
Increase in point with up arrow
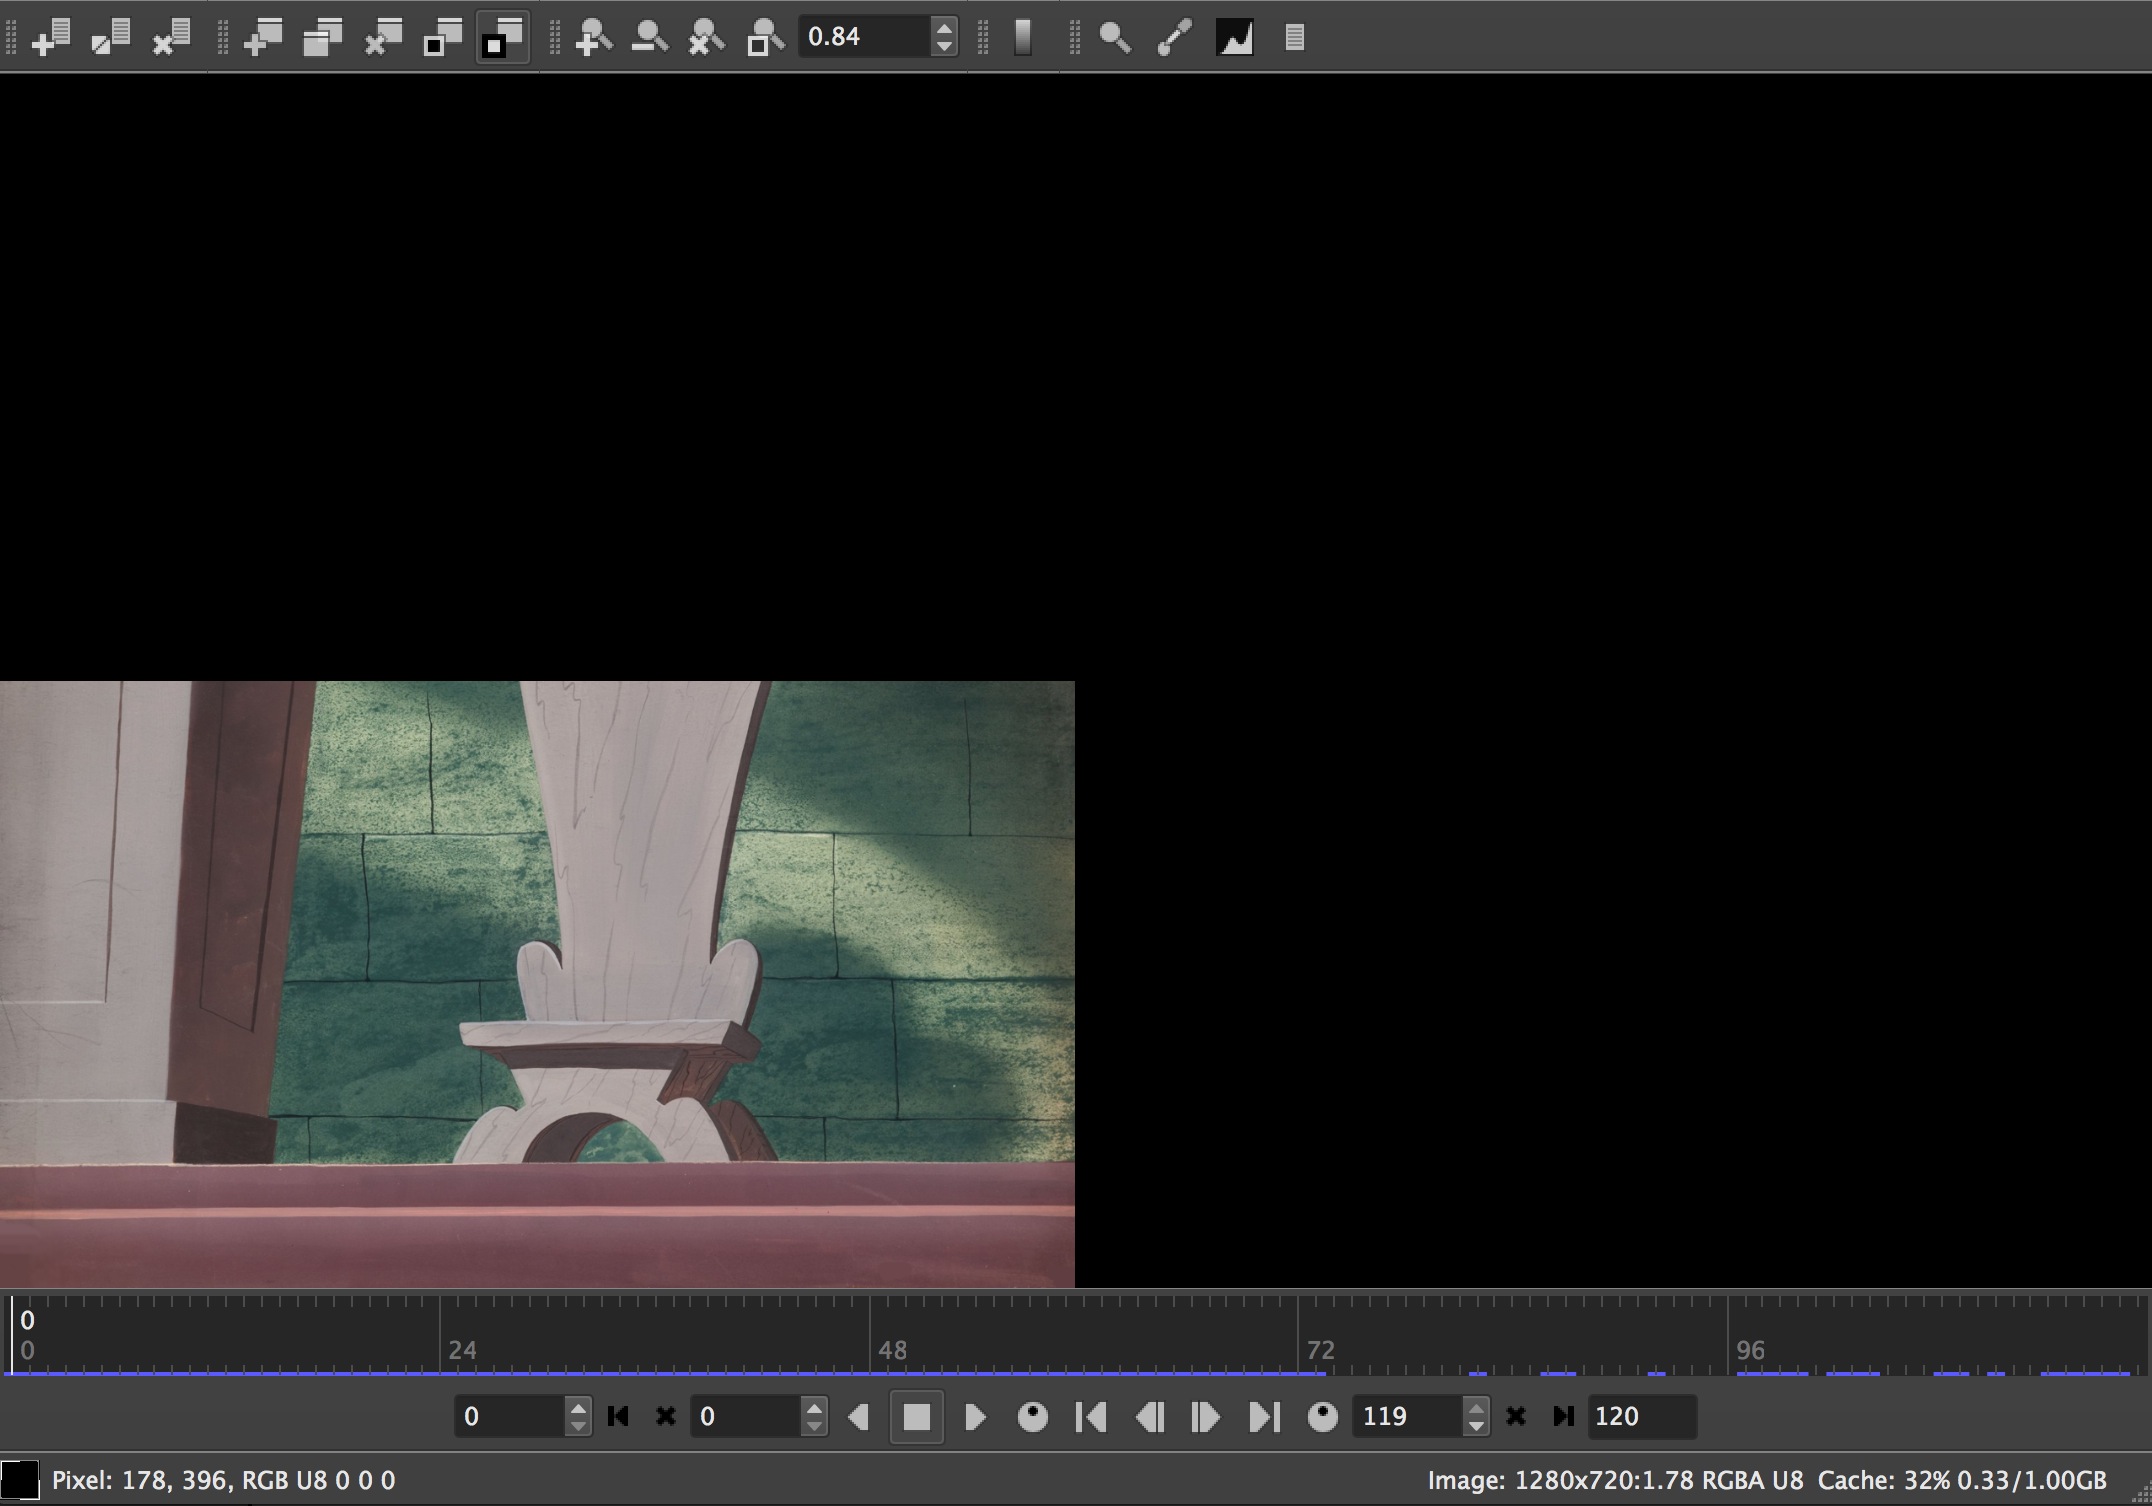pos(814,1407)
